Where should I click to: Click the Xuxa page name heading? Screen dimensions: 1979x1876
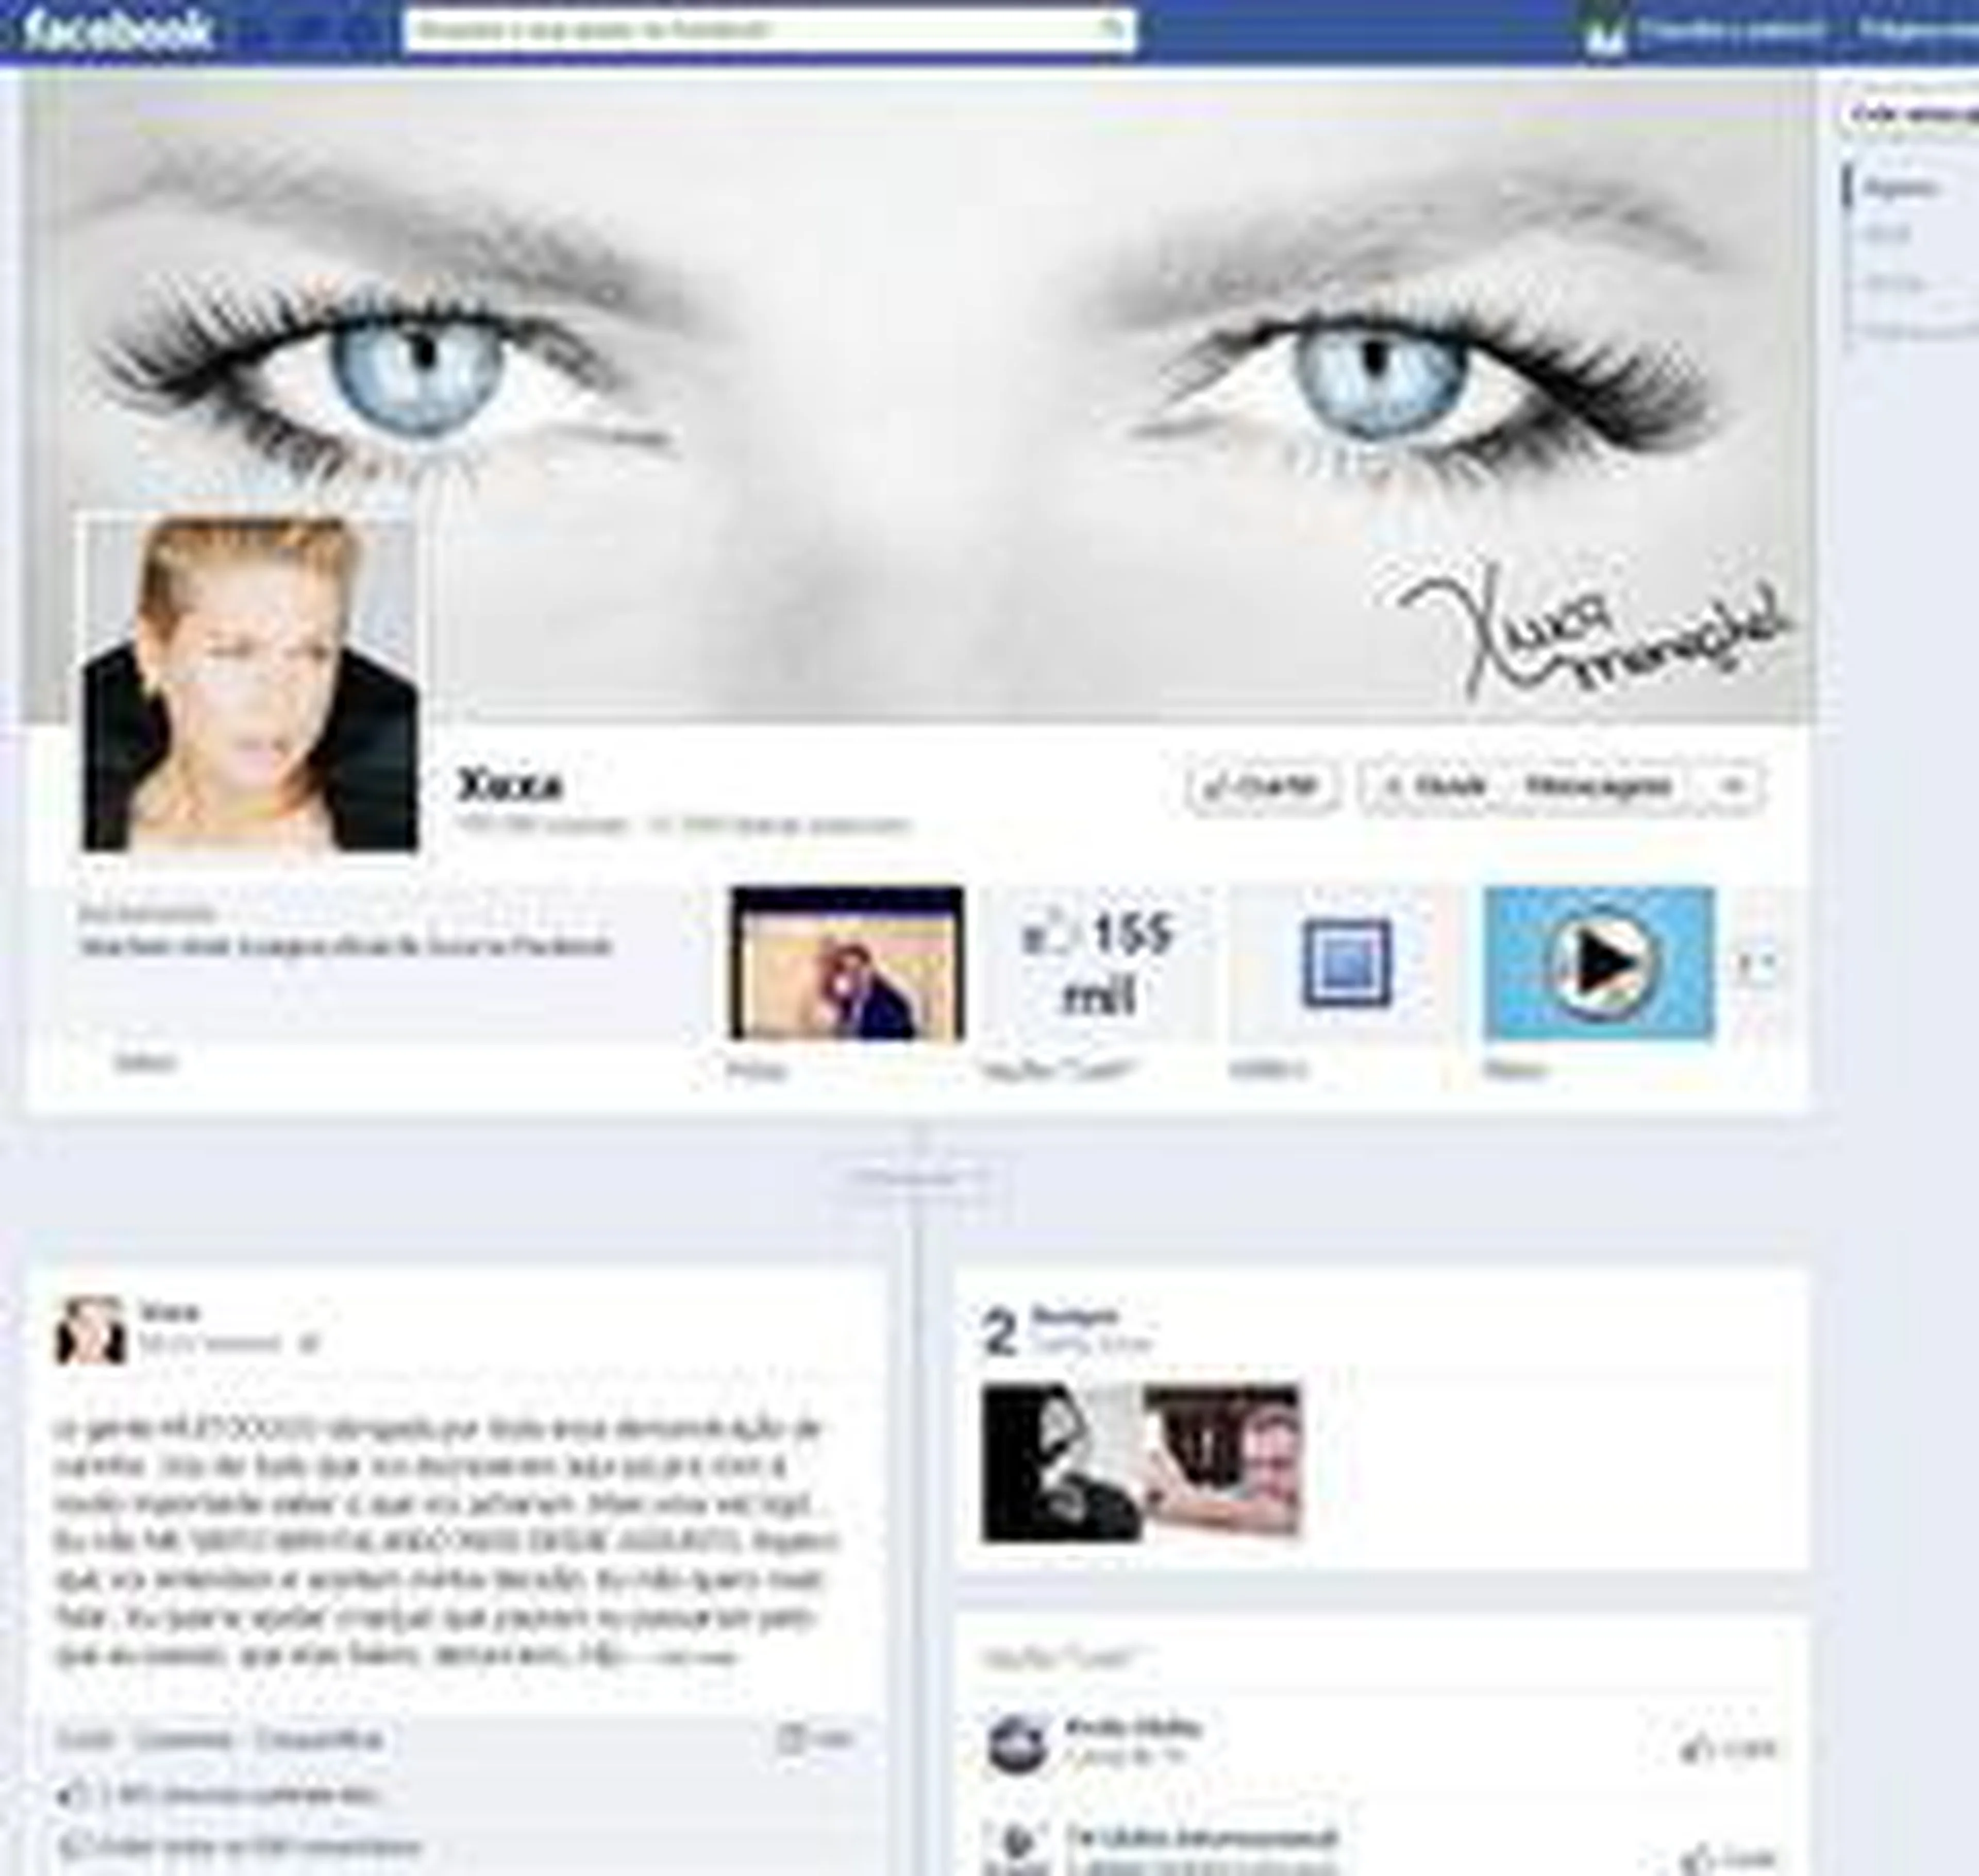click(509, 784)
